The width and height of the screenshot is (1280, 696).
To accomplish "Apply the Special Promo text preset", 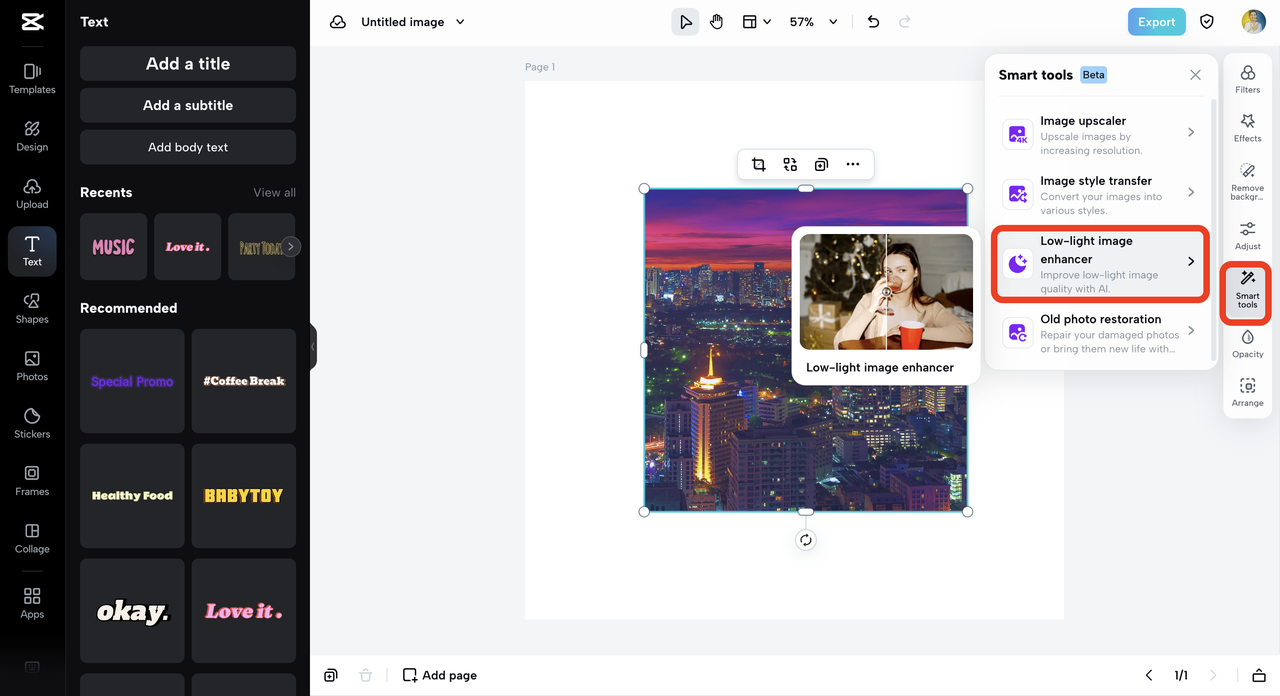I will click(132, 381).
